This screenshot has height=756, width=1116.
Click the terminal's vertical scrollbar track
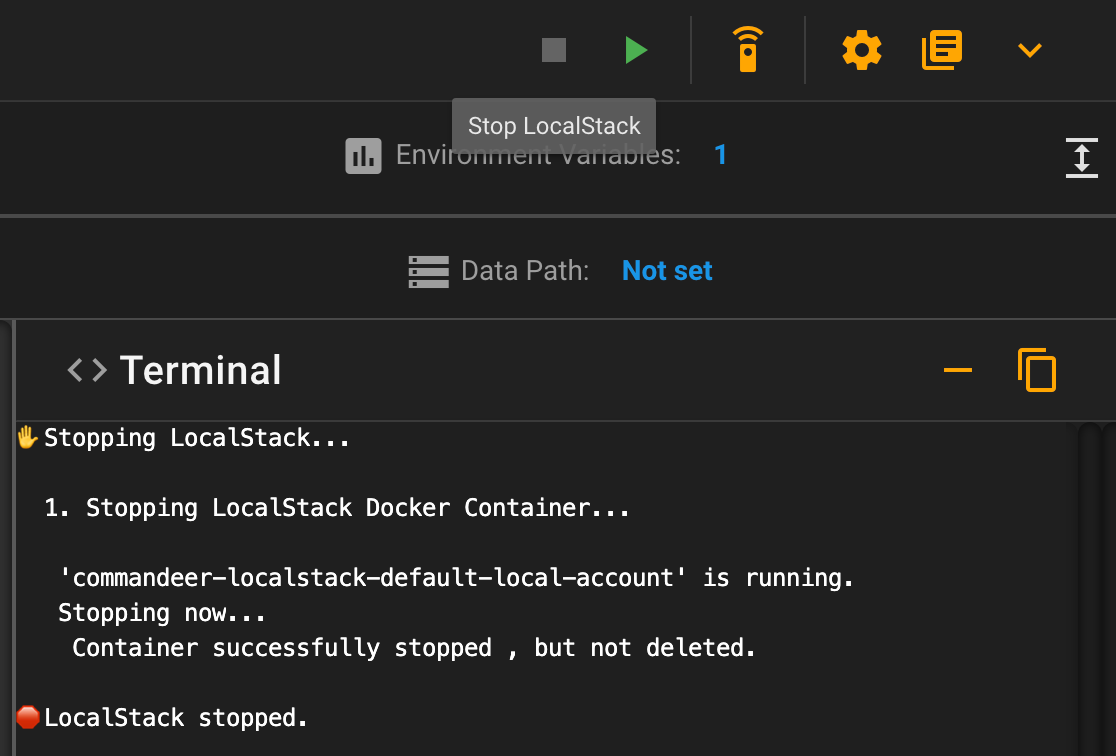click(x=1089, y=589)
